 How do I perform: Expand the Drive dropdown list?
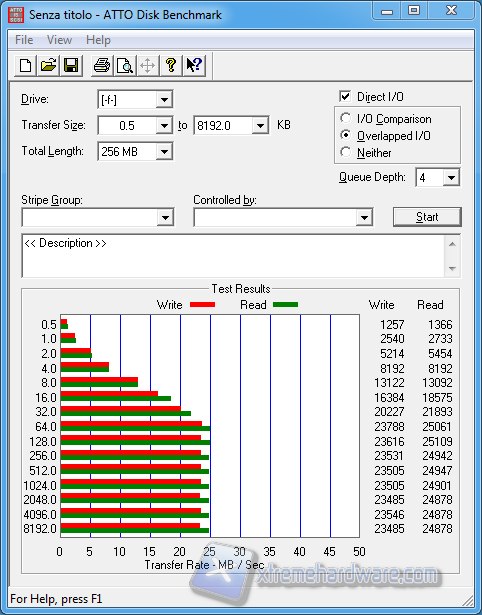[164, 100]
